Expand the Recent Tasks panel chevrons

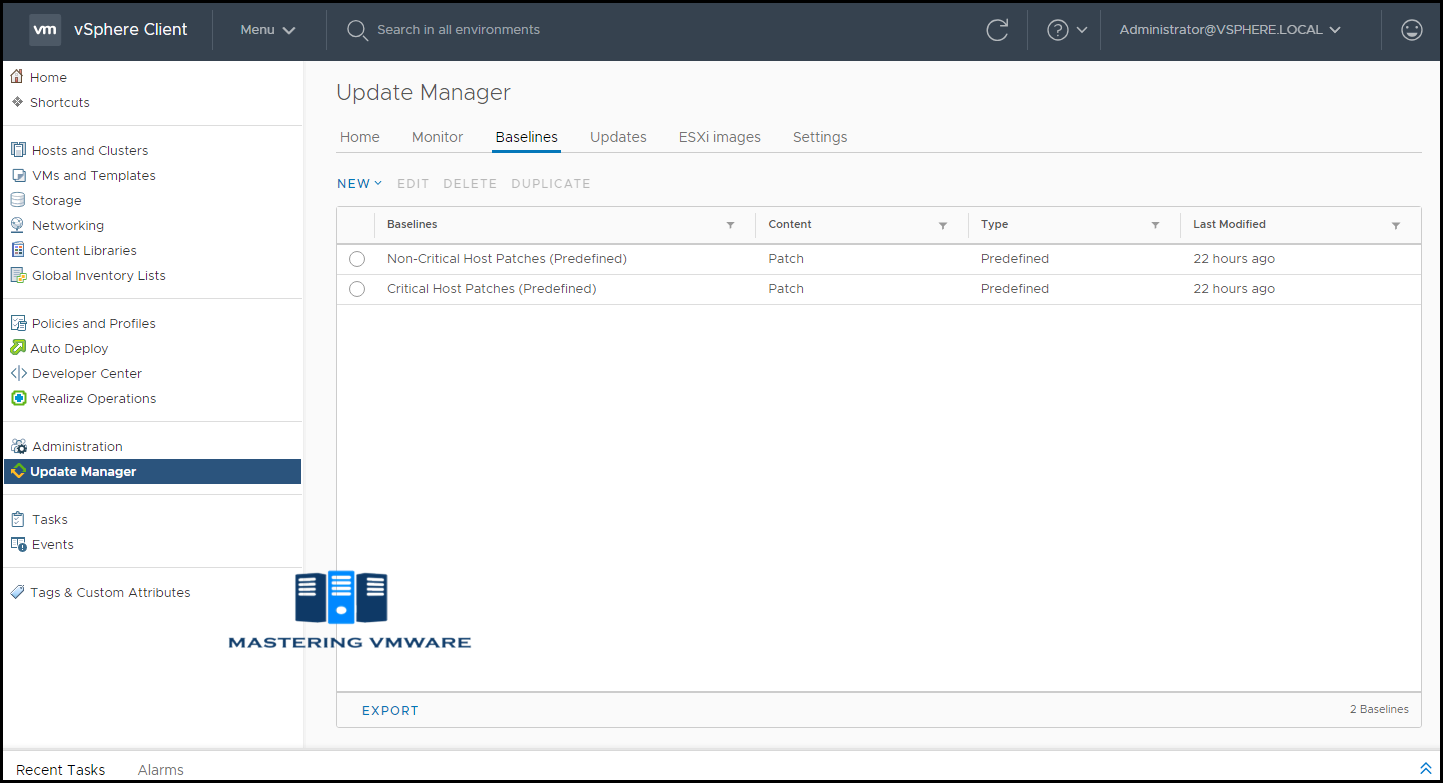click(x=1426, y=768)
